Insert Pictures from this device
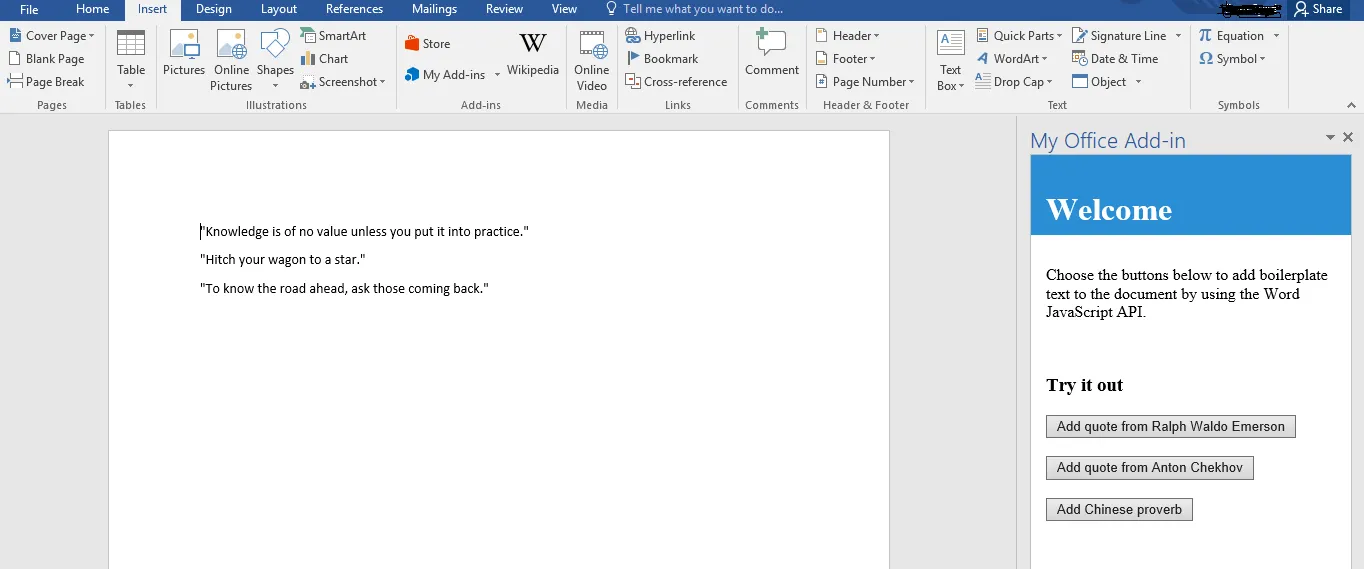The width and height of the screenshot is (1364, 569). click(x=184, y=54)
